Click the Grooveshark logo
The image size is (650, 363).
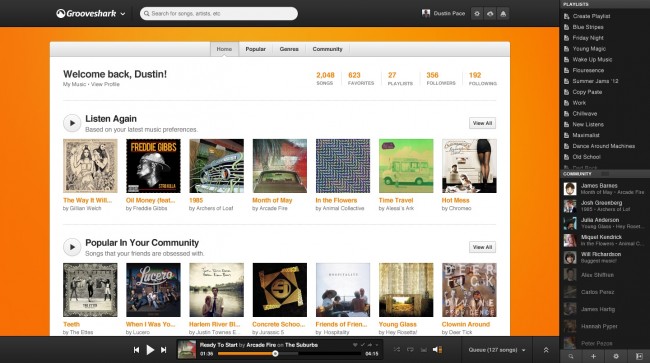click(x=86, y=14)
